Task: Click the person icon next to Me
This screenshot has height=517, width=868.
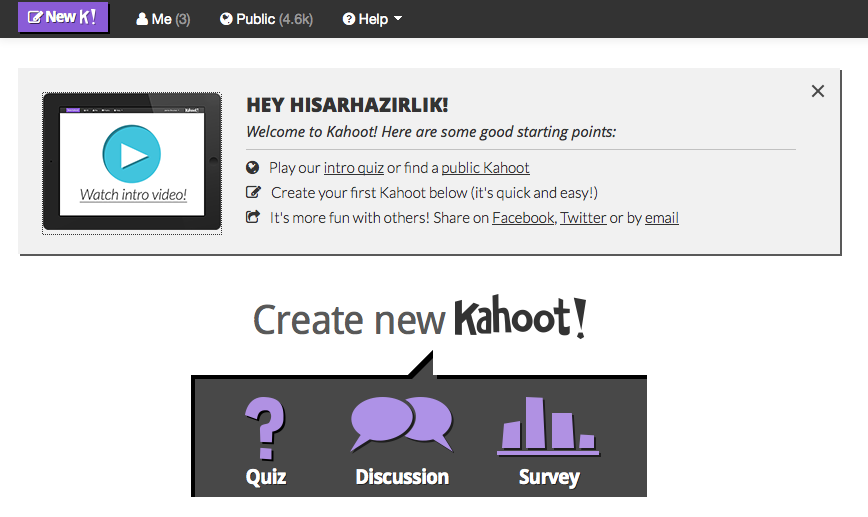Action: pos(142,19)
